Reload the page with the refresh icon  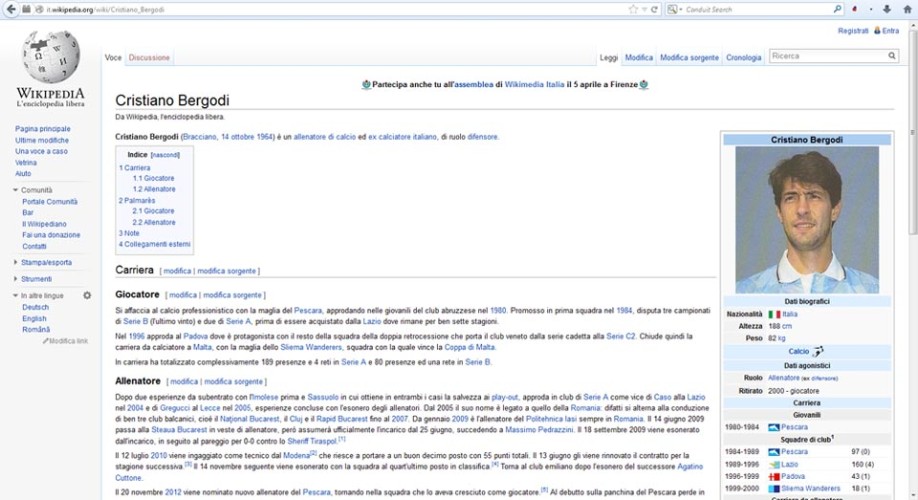pyautogui.click(x=654, y=9)
